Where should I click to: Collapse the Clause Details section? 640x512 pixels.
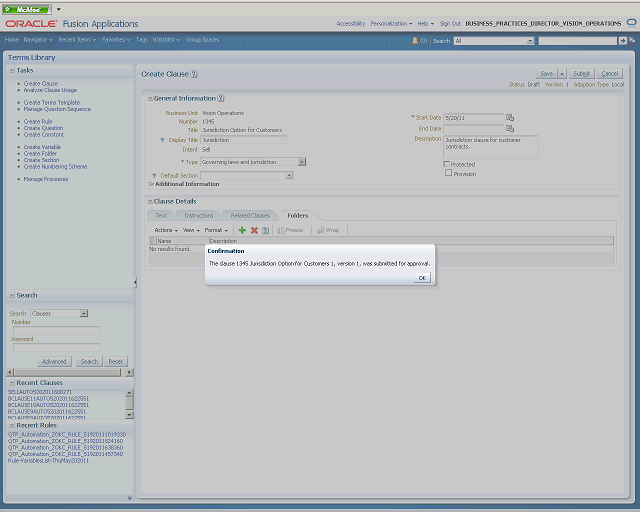coord(150,202)
